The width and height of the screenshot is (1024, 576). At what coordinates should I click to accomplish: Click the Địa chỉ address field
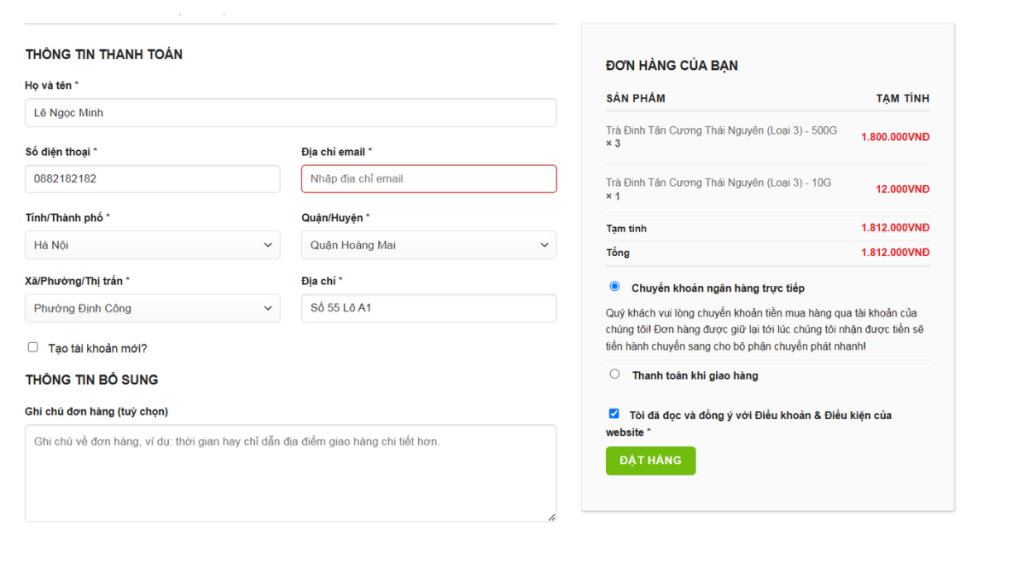[428, 308]
